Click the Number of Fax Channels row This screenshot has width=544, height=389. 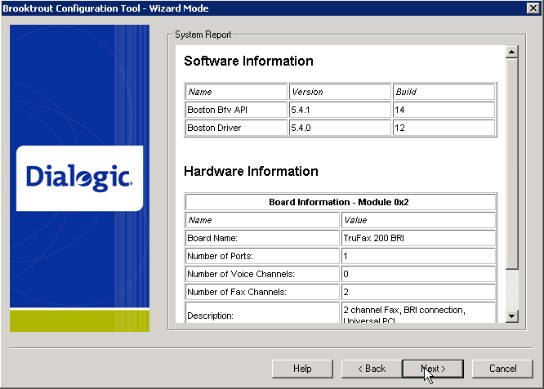coord(340,292)
